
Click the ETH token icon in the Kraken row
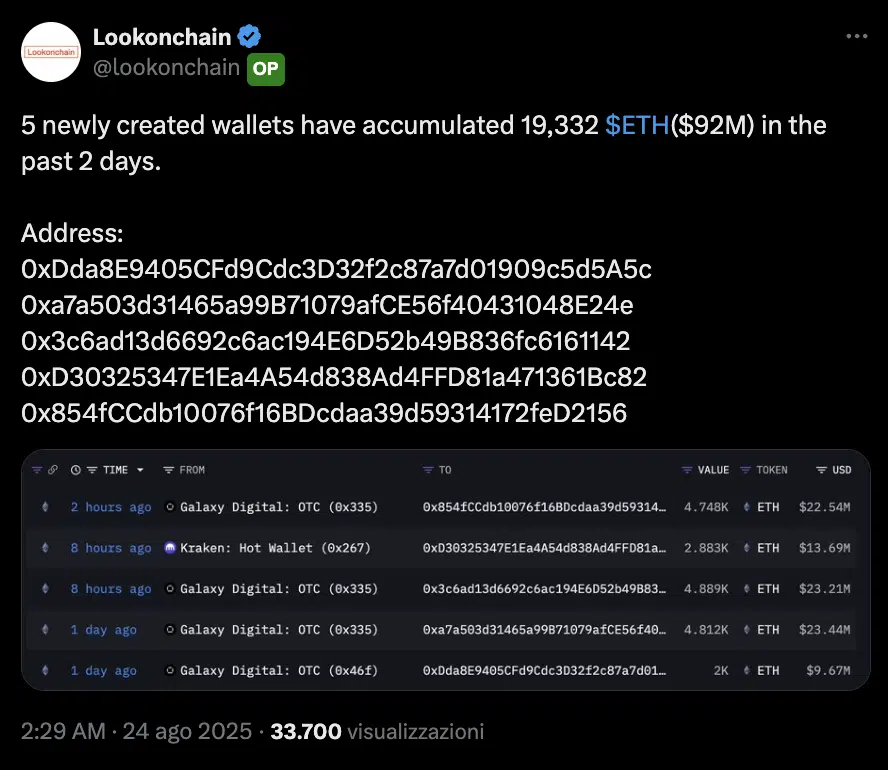pos(747,548)
